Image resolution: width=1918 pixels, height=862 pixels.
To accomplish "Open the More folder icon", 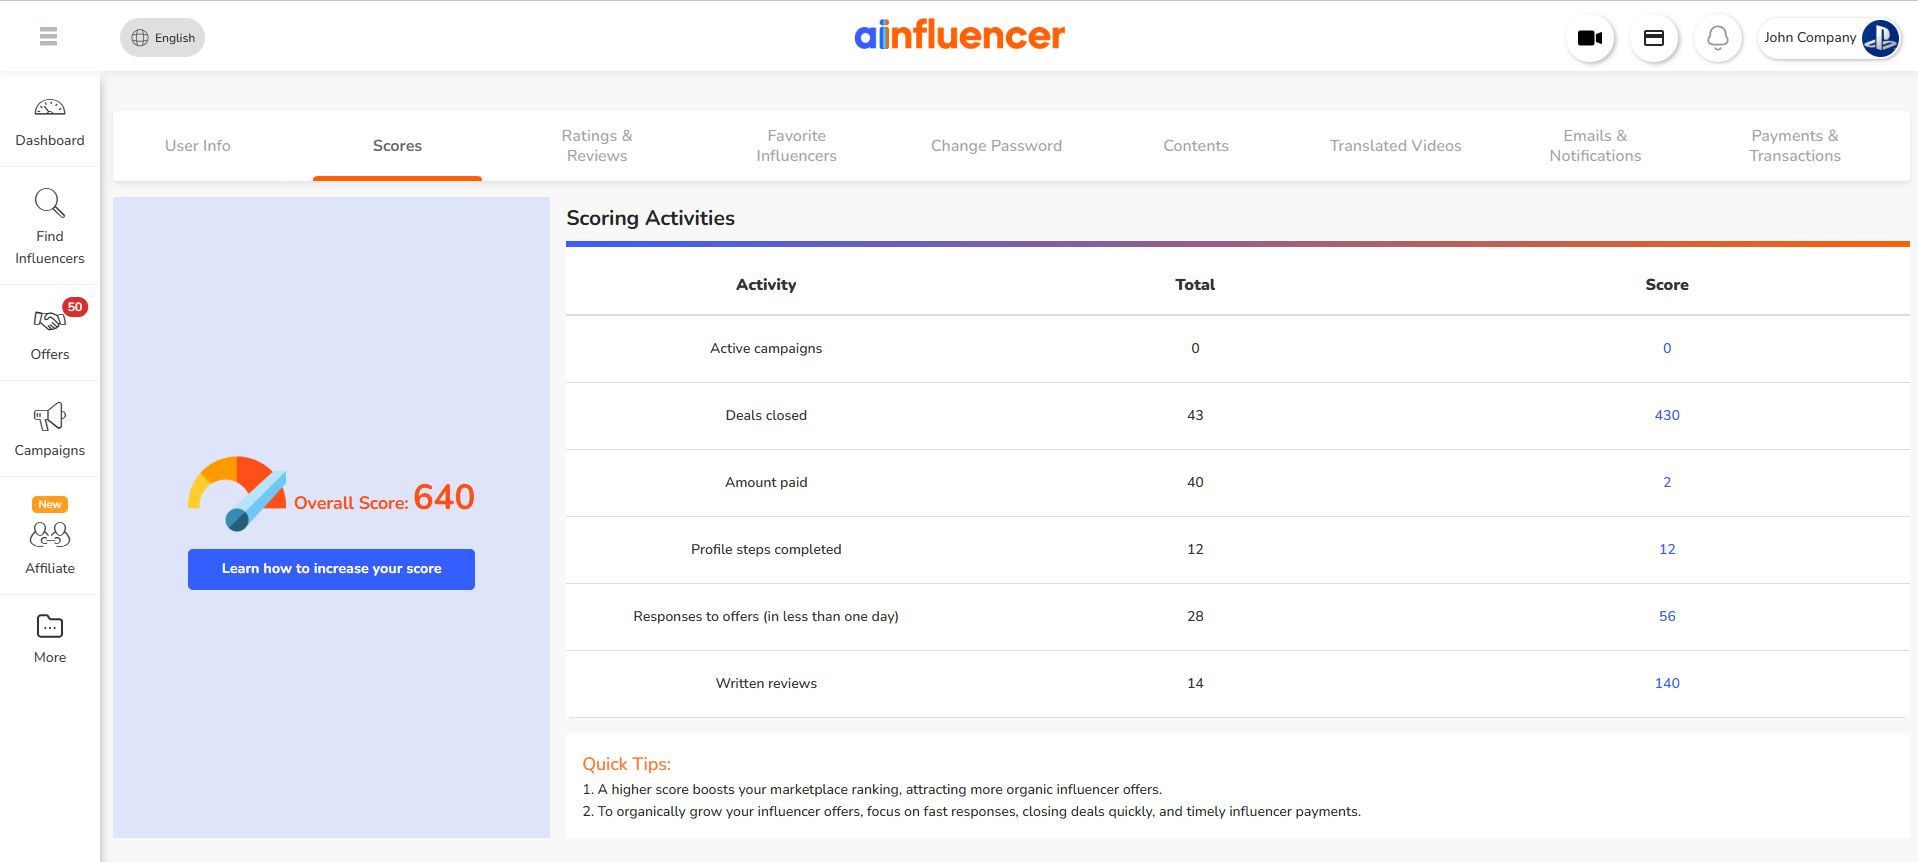I will 50,626.
